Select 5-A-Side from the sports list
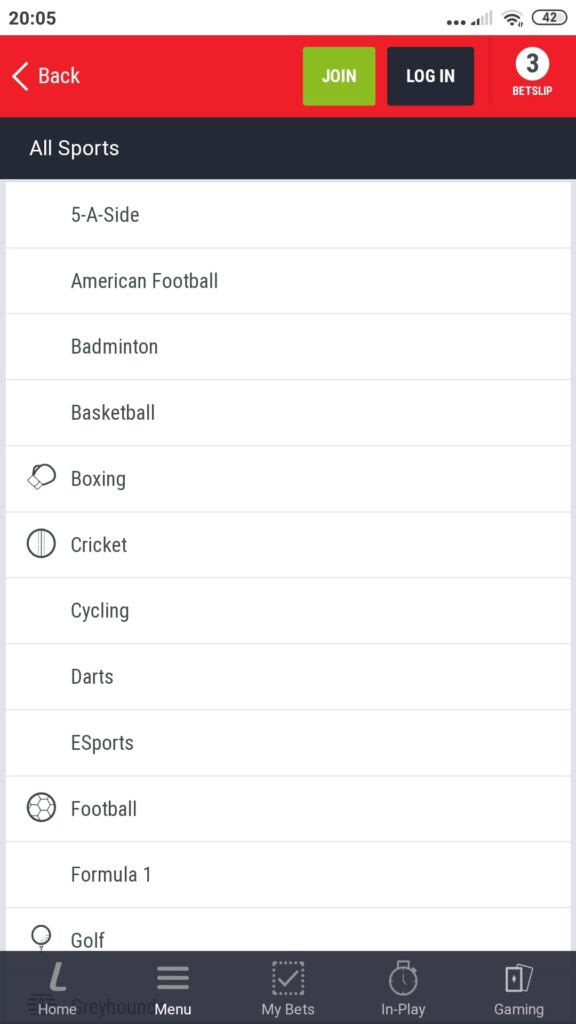576x1024 pixels. tap(288, 214)
